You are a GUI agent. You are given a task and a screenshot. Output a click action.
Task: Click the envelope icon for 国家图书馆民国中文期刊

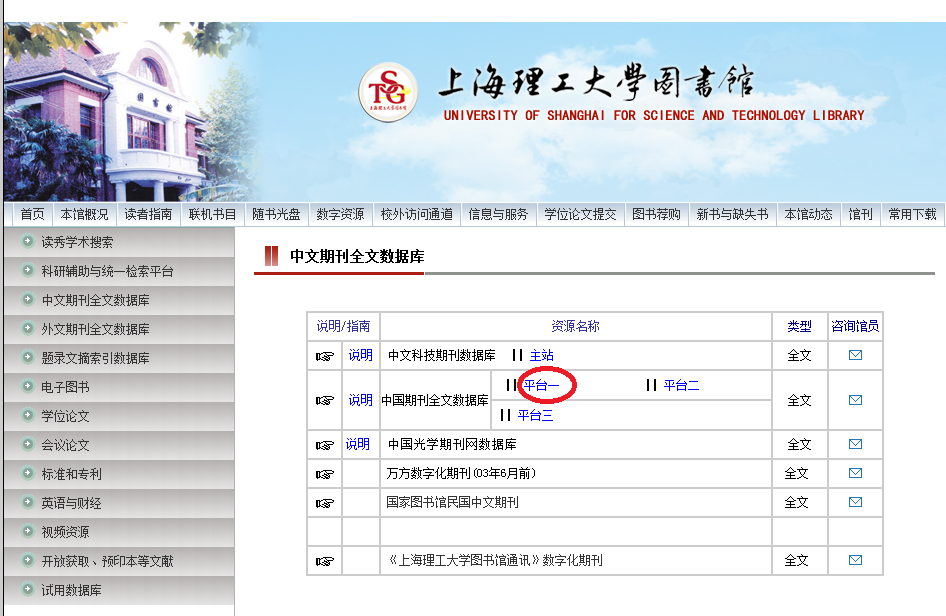click(x=855, y=502)
